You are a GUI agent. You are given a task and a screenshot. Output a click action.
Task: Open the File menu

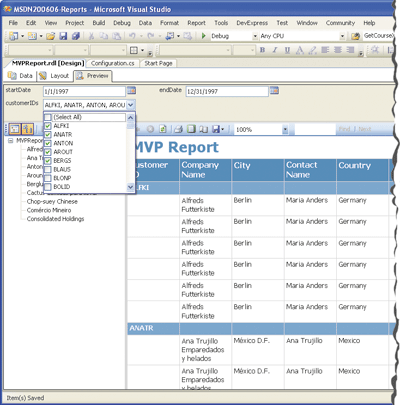(13, 23)
